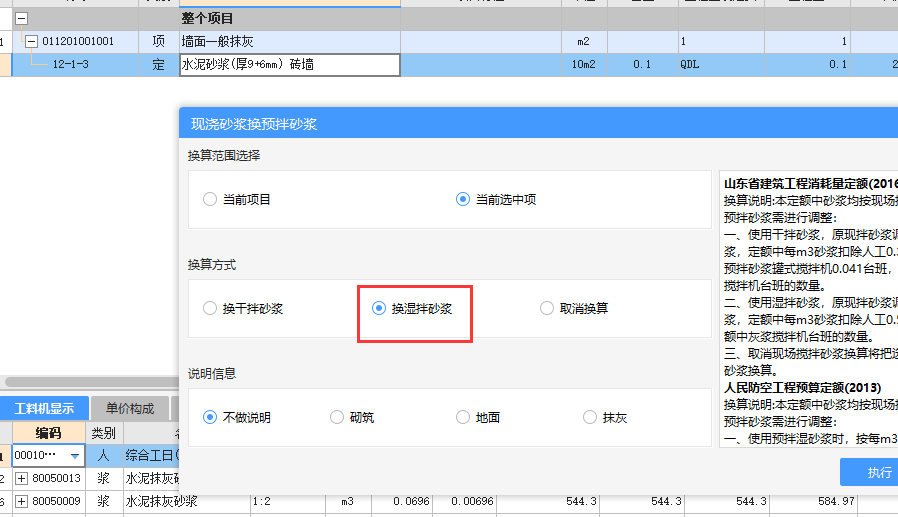This screenshot has height=517, width=898.
Task: Choose 换湿拌砂浆 conversion method
Action: (x=379, y=309)
